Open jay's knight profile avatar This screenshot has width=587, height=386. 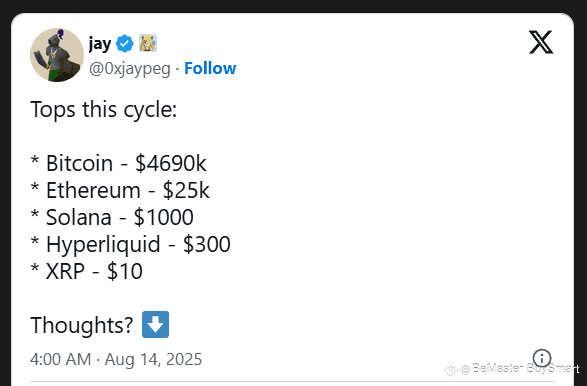(57, 55)
